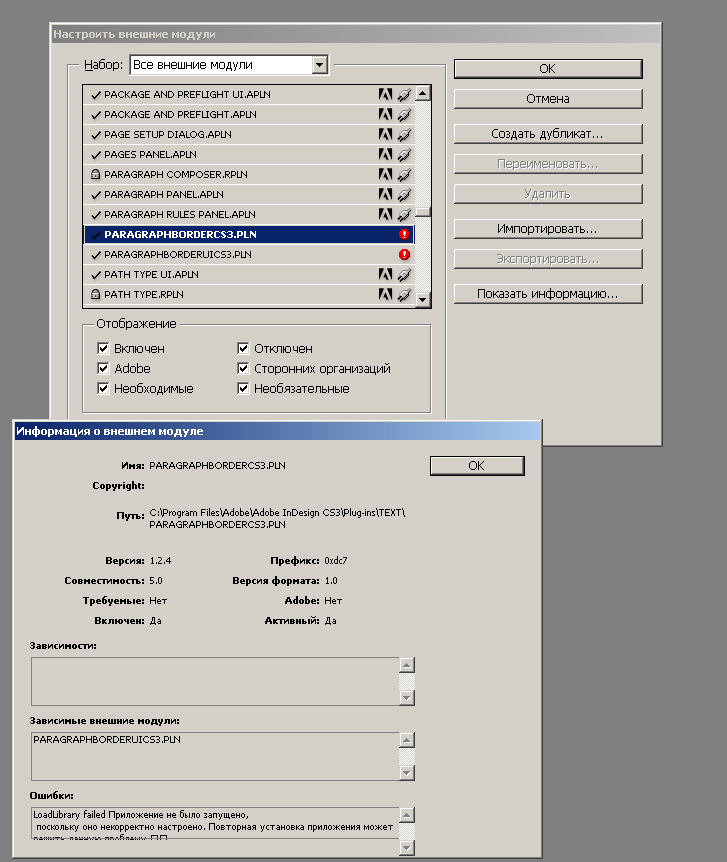Image resolution: width=727 pixels, height=862 pixels.
Task: Click plug icon on PARAGRAPH RULES PANEL.APLN row
Action: click(x=404, y=214)
